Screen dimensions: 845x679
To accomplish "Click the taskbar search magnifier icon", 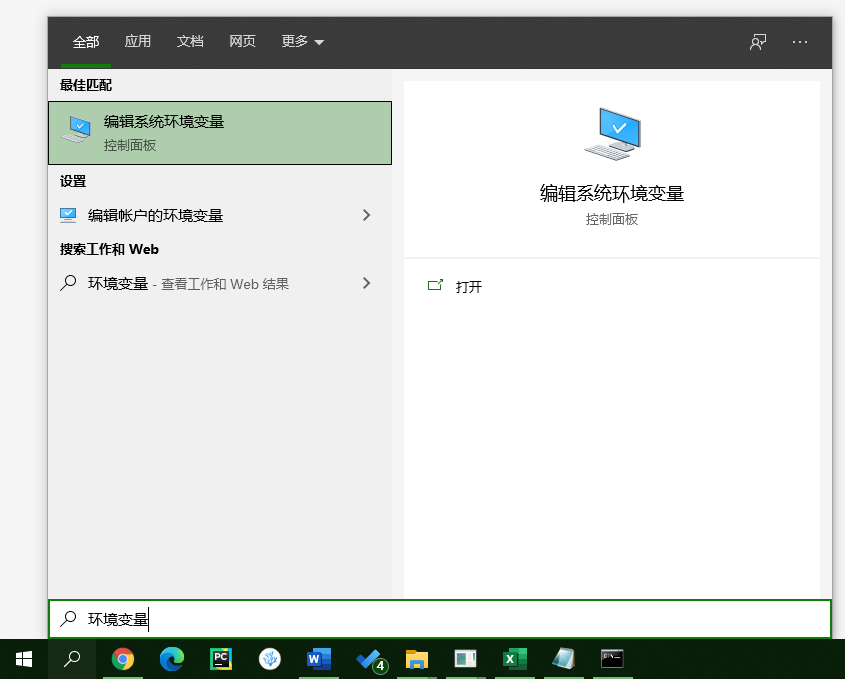I will click(72, 659).
